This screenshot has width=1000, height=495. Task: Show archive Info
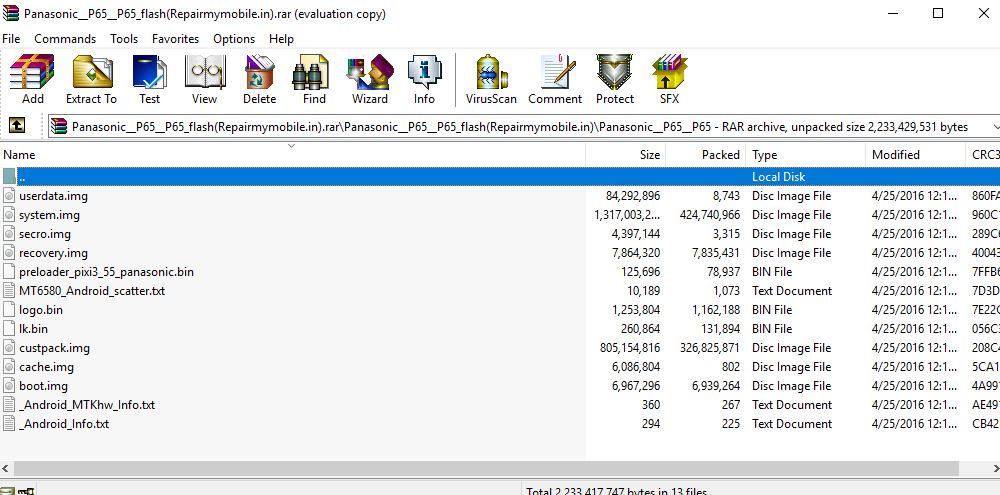pos(424,79)
